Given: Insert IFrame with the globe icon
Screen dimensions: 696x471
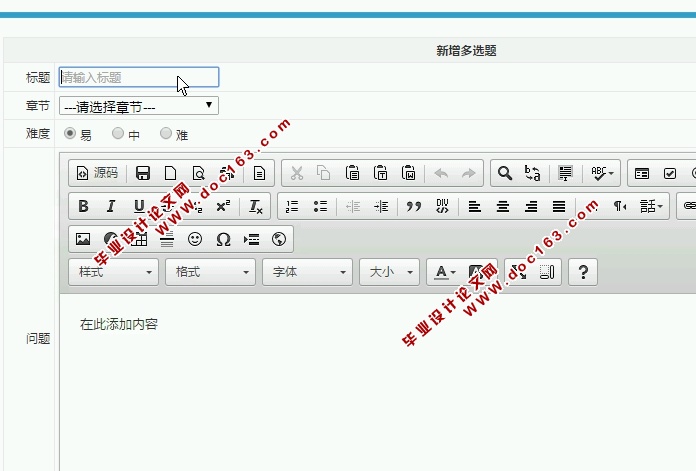Looking at the screenshot, I should click(279, 240).
